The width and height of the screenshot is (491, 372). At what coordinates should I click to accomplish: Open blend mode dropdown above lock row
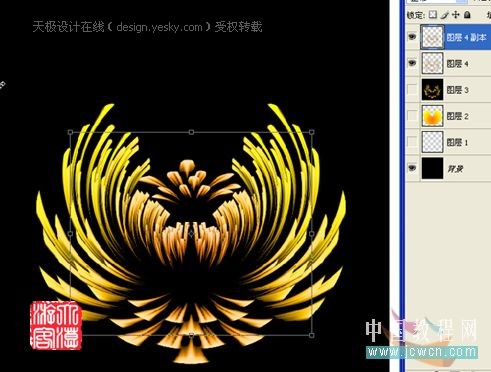click(x=438, y=1)
